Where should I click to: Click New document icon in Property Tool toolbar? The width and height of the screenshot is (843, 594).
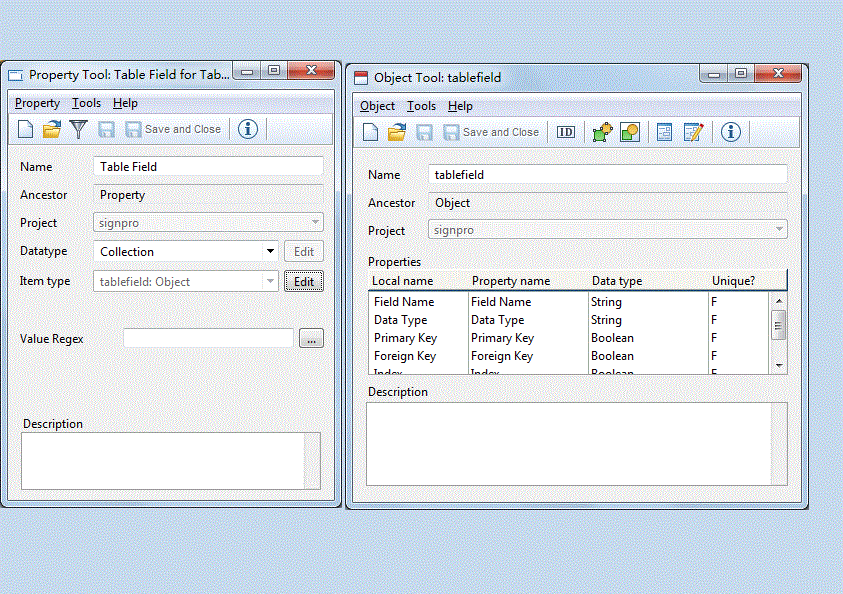26,129
